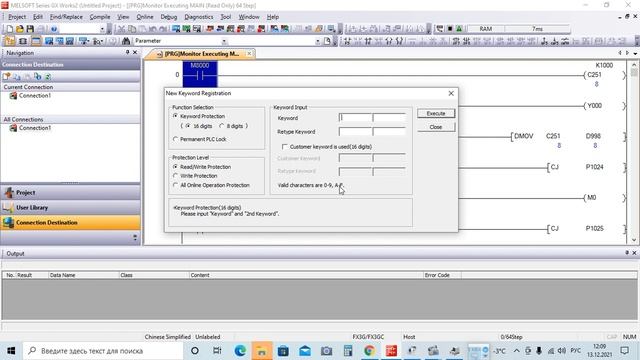The width and height of the screenshot is (640, 360).
Task: Select the M8000 contact in ladder
Action: (x=200, y=74)
